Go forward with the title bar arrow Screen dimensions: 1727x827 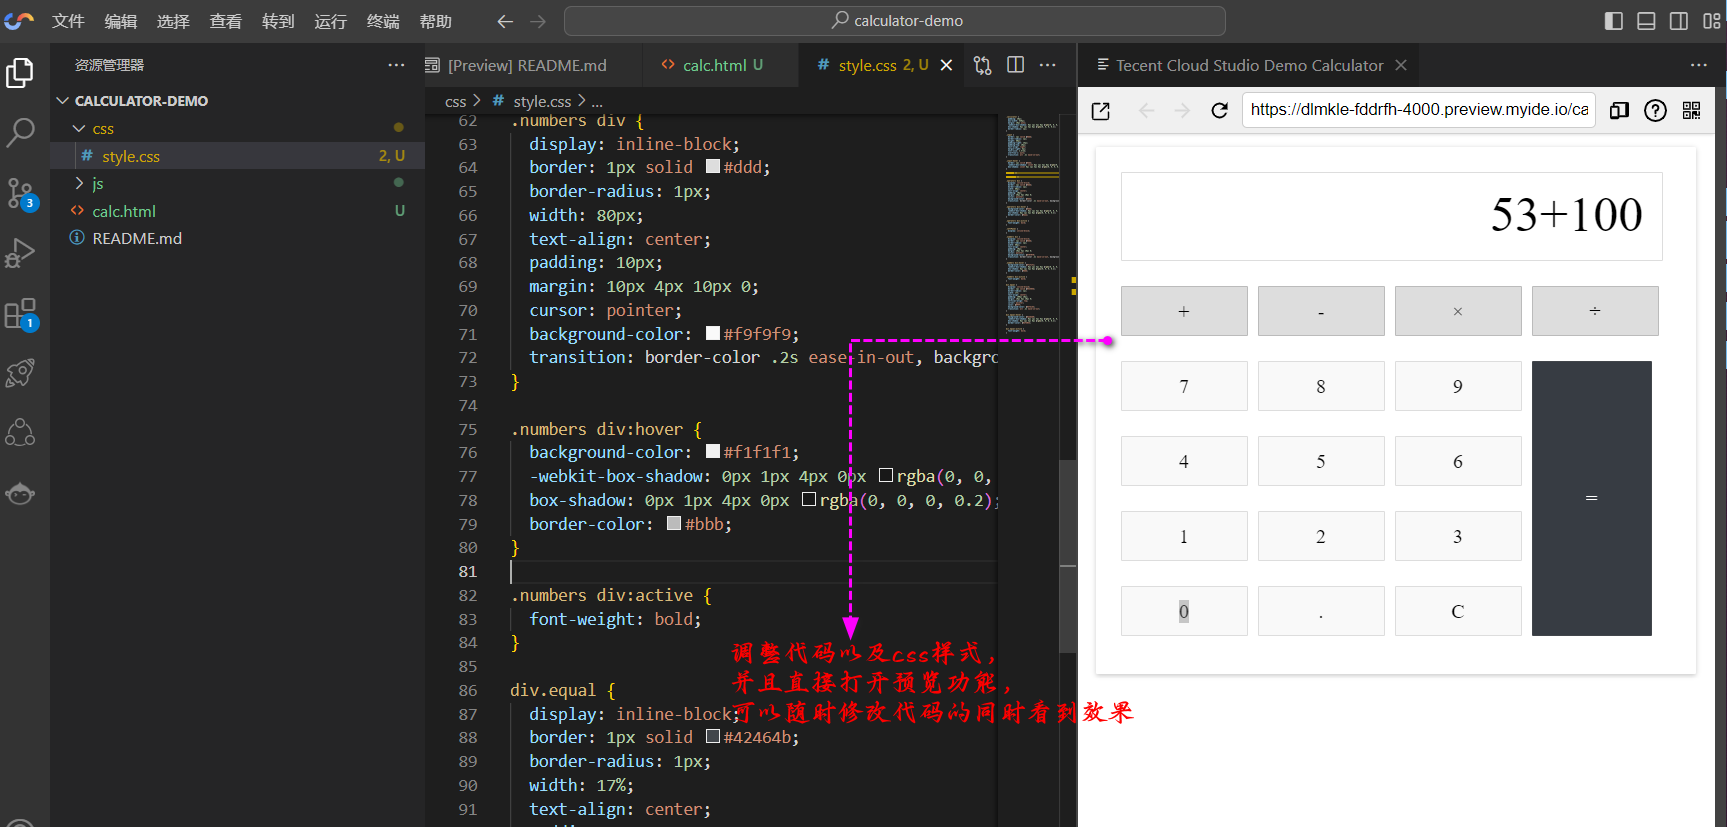pos(538,21)
